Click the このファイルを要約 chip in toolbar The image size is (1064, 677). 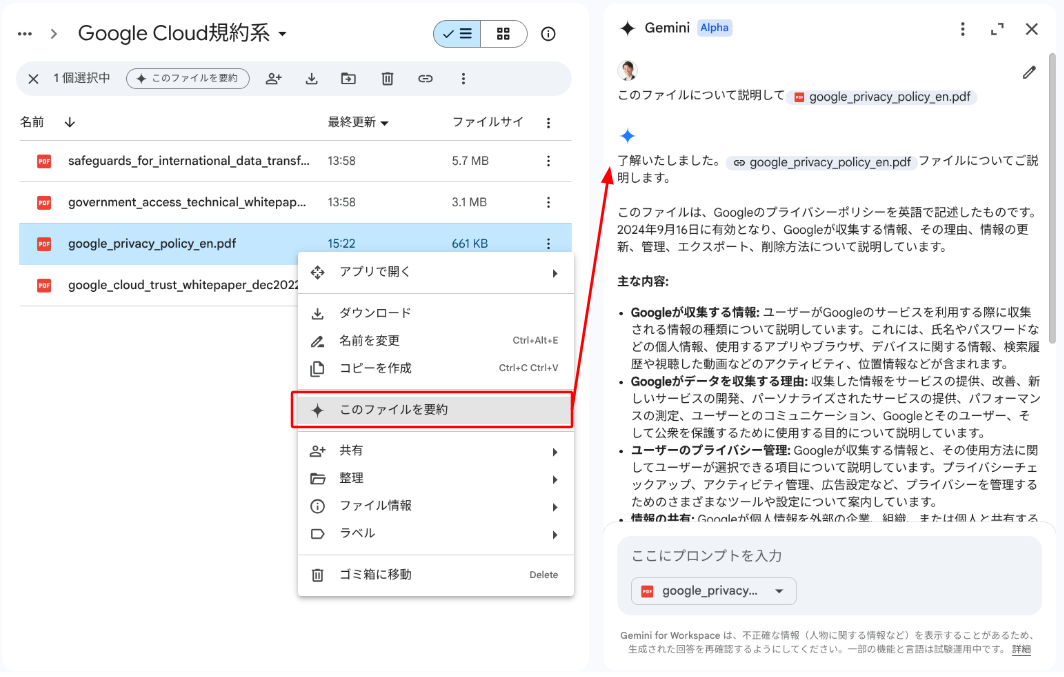pyautogui.click(x=188, y=79)
